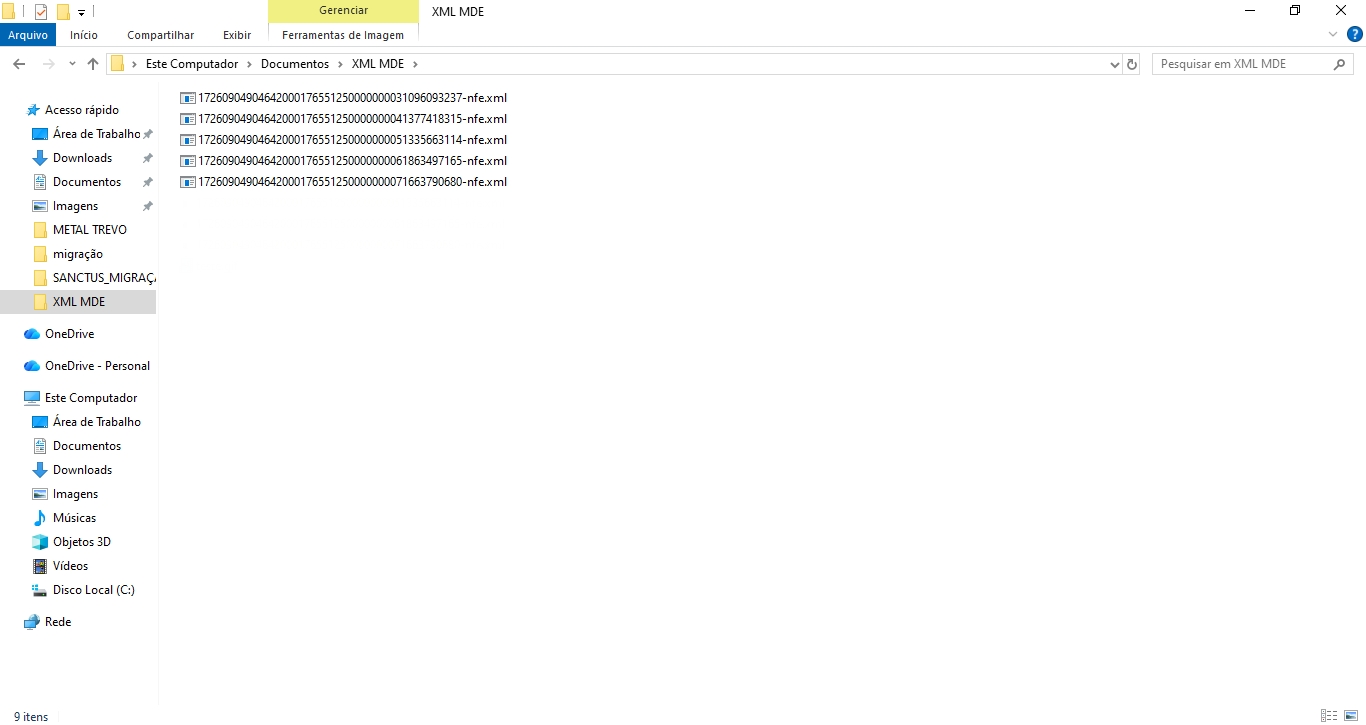
Task: Click the Músicas note icon in the sidebar
Action: click(40, 518)
